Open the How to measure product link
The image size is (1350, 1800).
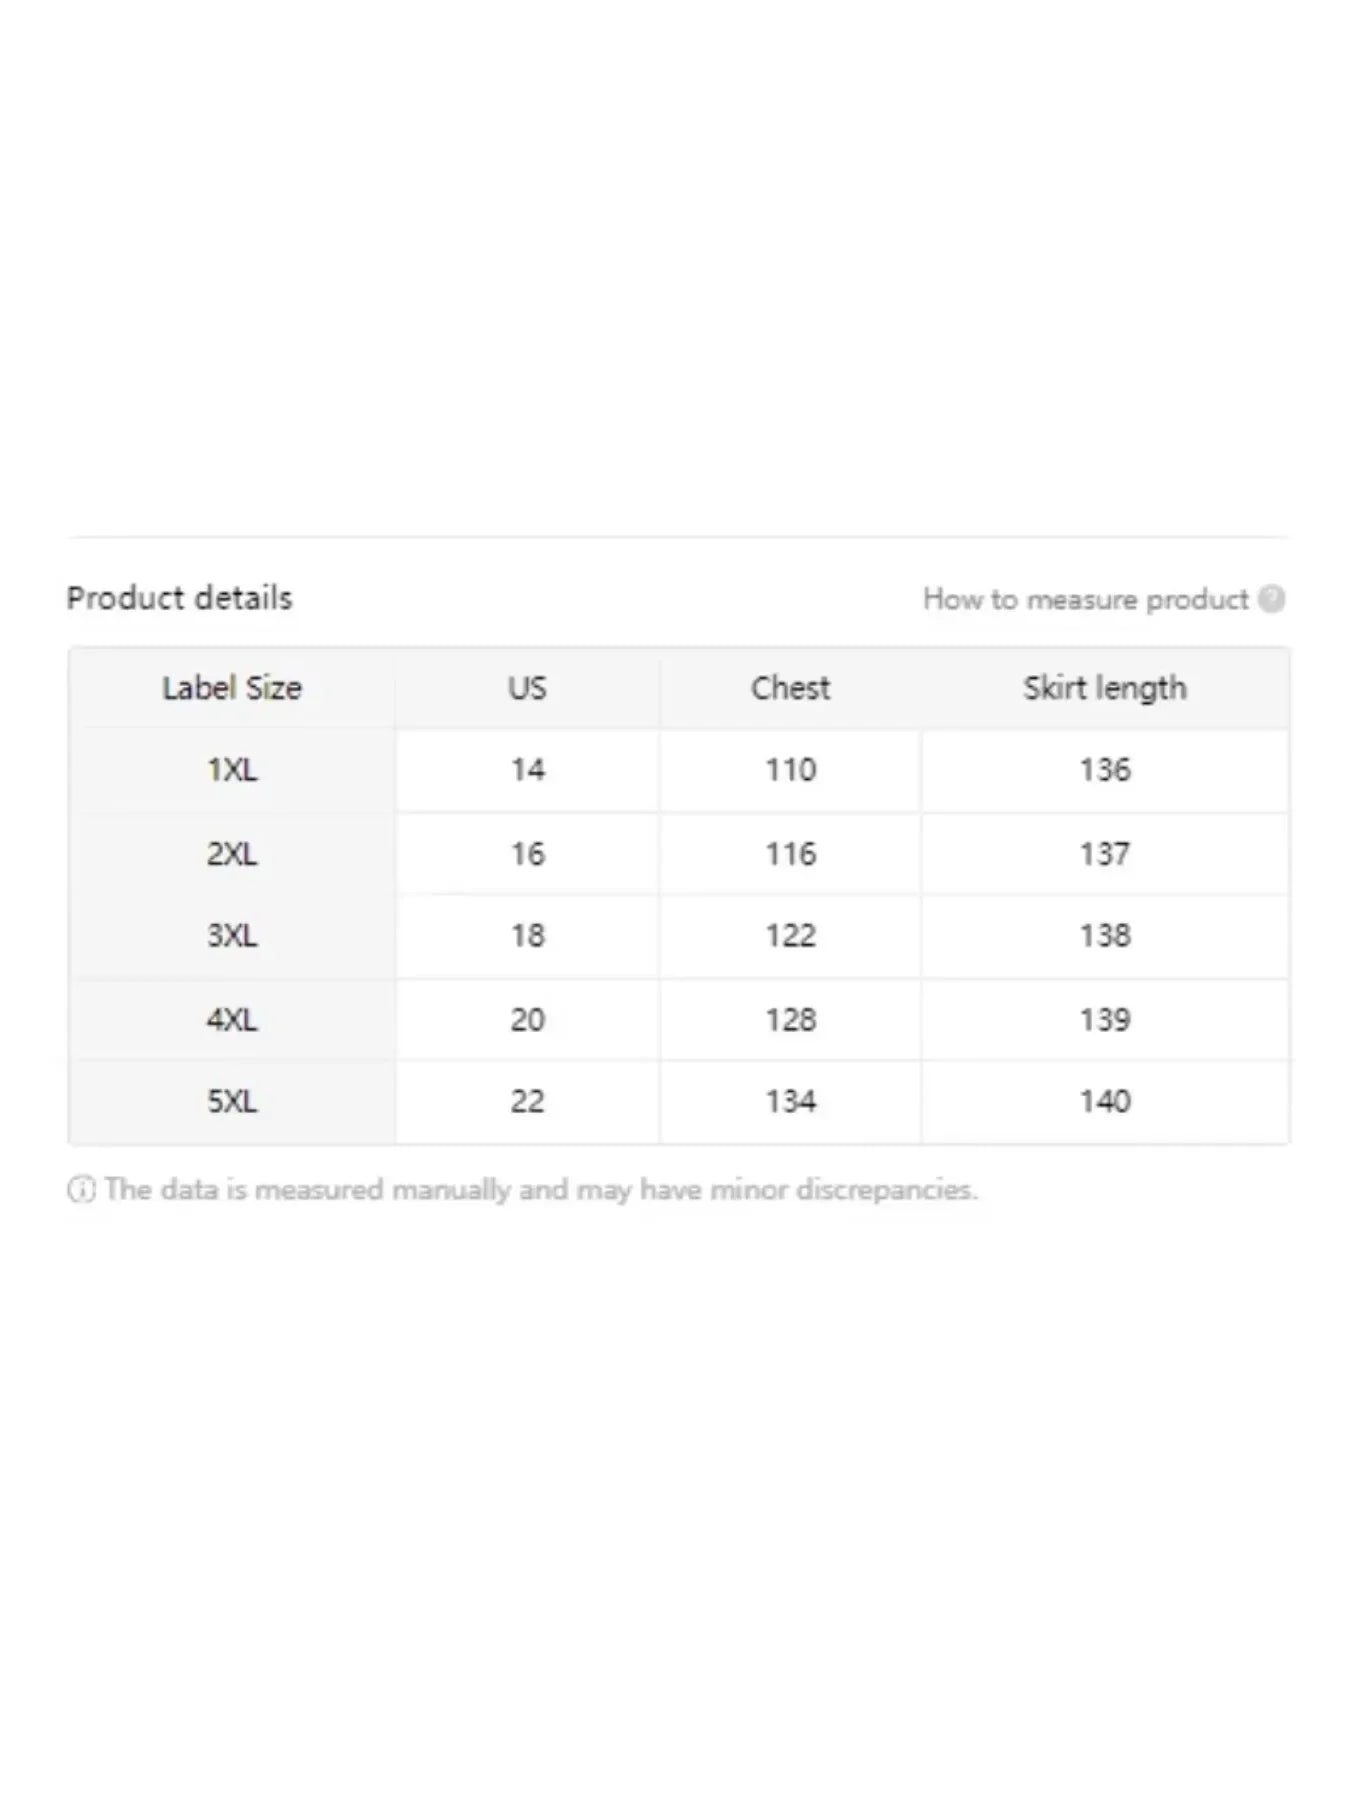(1086, 599)
